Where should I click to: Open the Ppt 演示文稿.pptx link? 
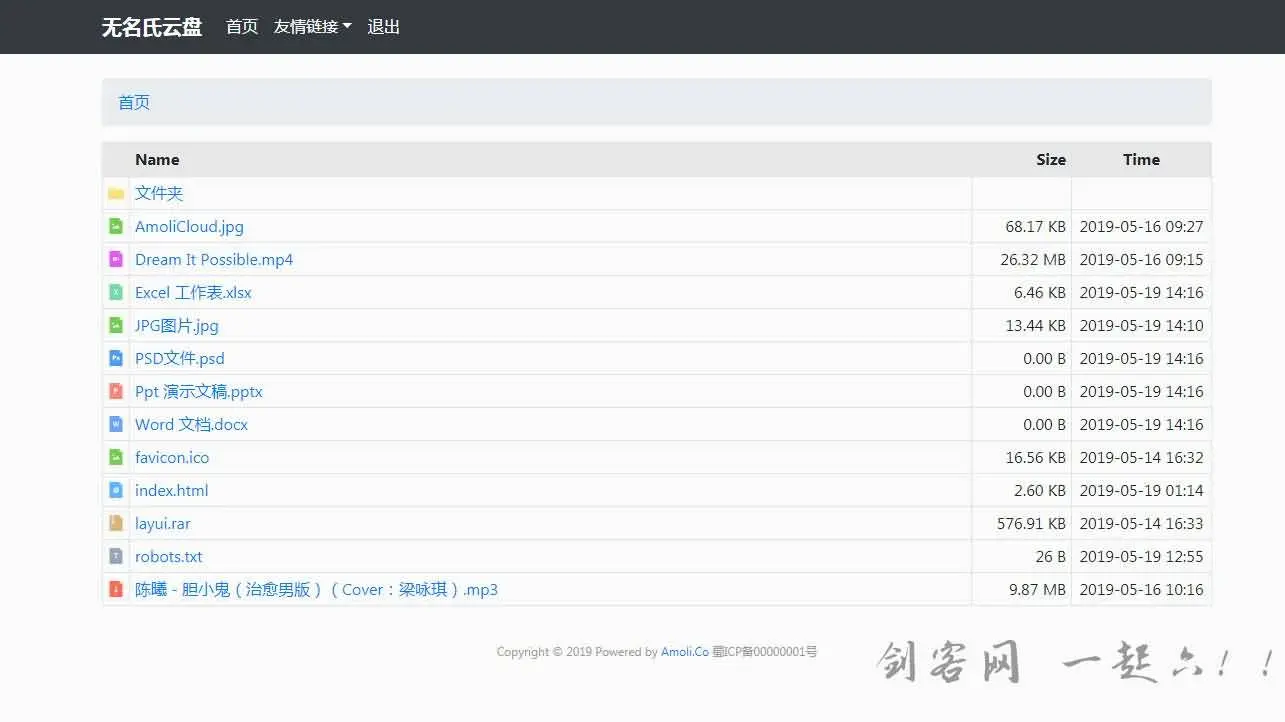coord(199,391)
